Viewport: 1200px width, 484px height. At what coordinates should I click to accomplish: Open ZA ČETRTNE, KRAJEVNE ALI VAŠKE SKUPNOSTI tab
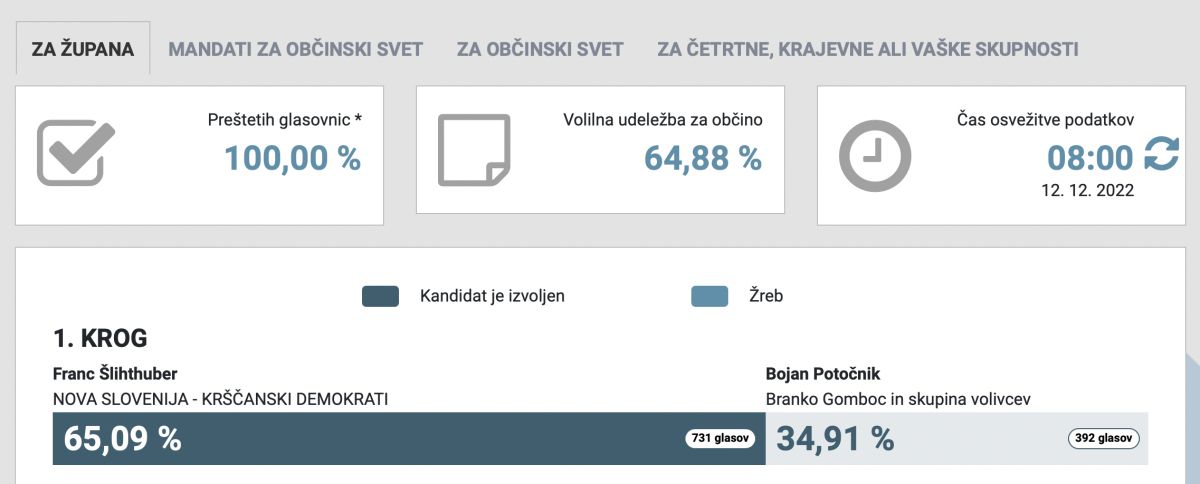point(868,49)
